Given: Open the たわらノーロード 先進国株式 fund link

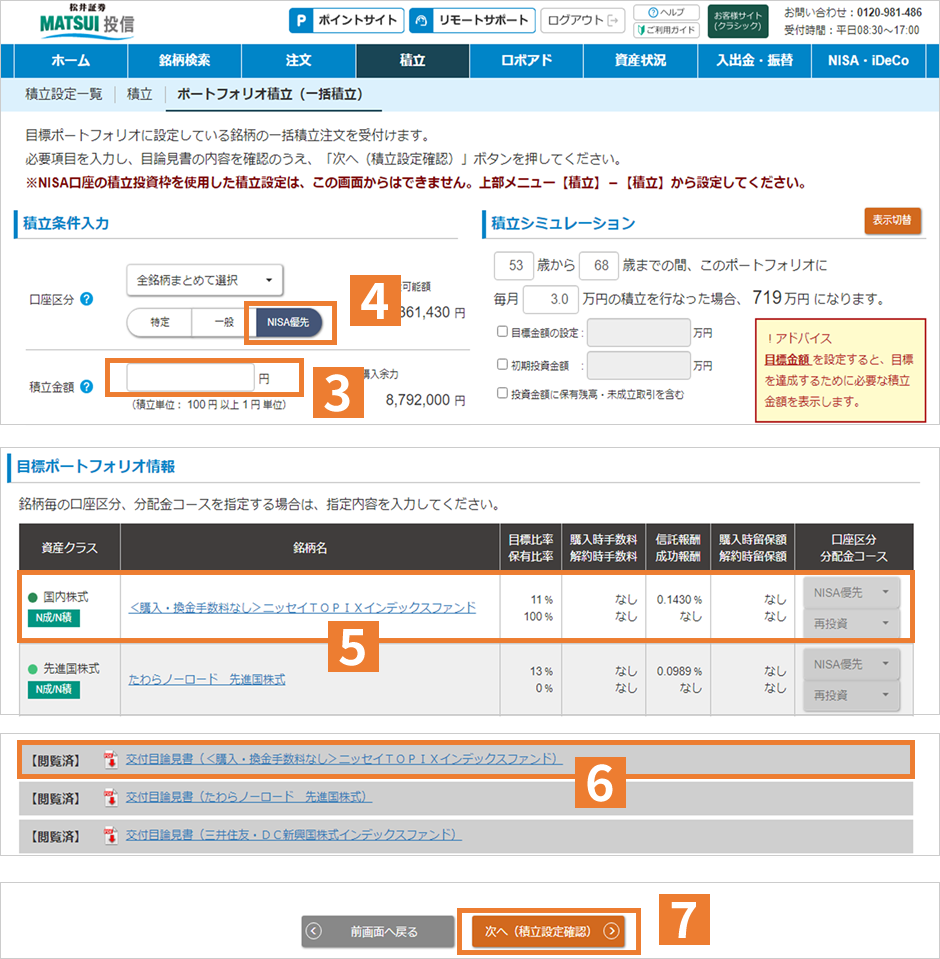Looking at the screenshot, I should pyautogui.click(x=207, y=679).
